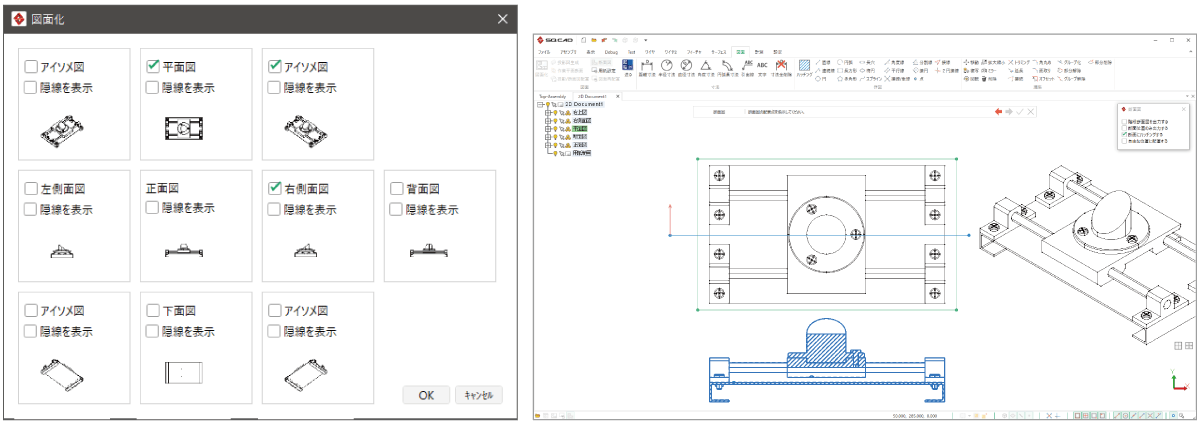Enable the 左側面図 checkbox
Screen dimensions: 1200x425
click(x=31, y=188)
